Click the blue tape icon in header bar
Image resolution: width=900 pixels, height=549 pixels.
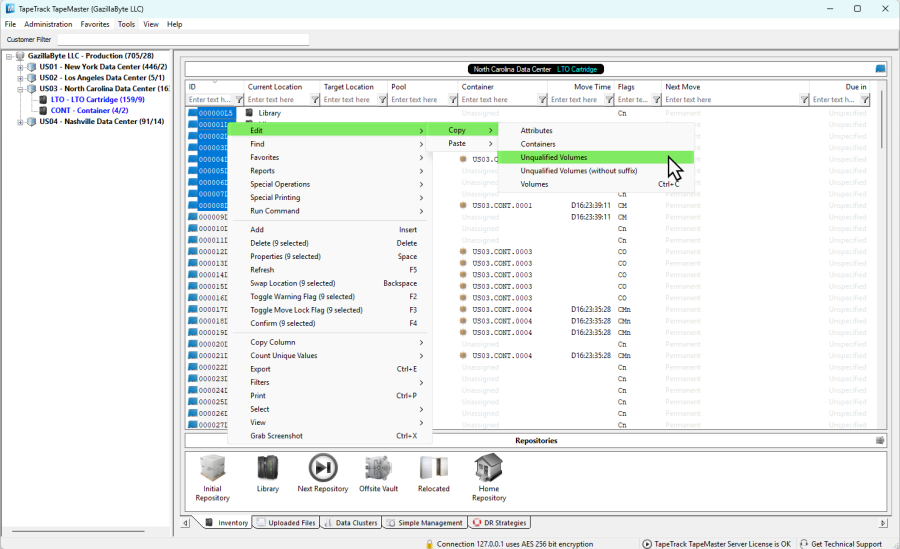pyautogui.click(x=880, y=69)
